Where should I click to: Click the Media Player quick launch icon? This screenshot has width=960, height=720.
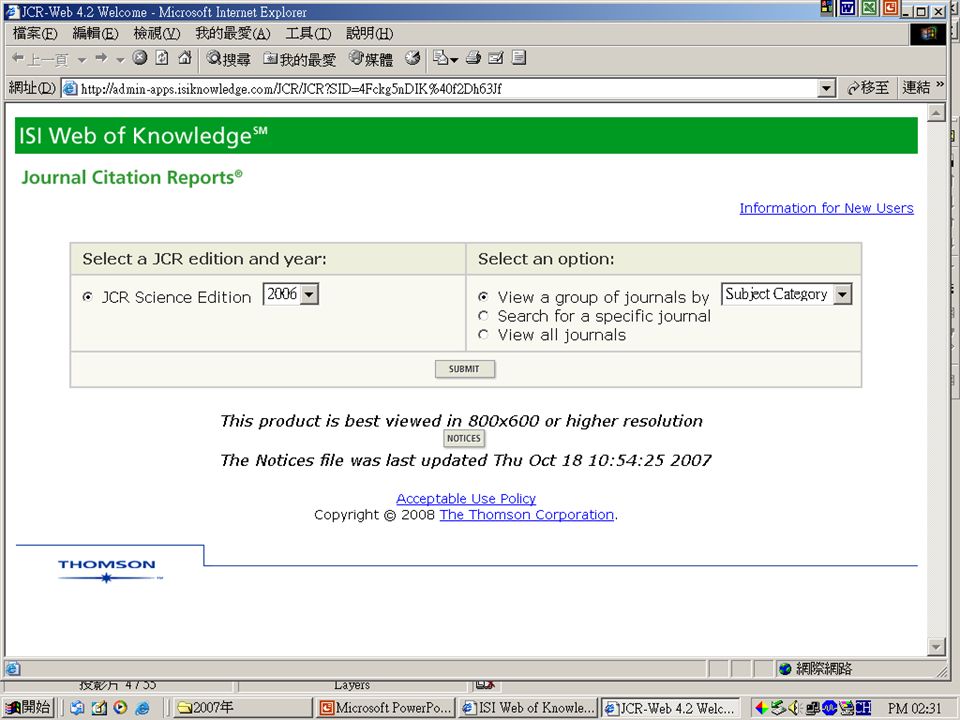click(121, 708)
